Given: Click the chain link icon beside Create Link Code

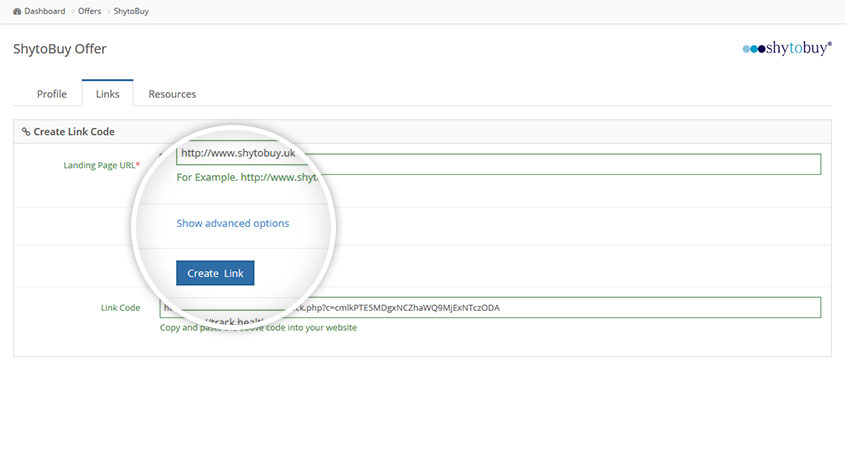Looking at the screenshot, I should pos(26,131).
